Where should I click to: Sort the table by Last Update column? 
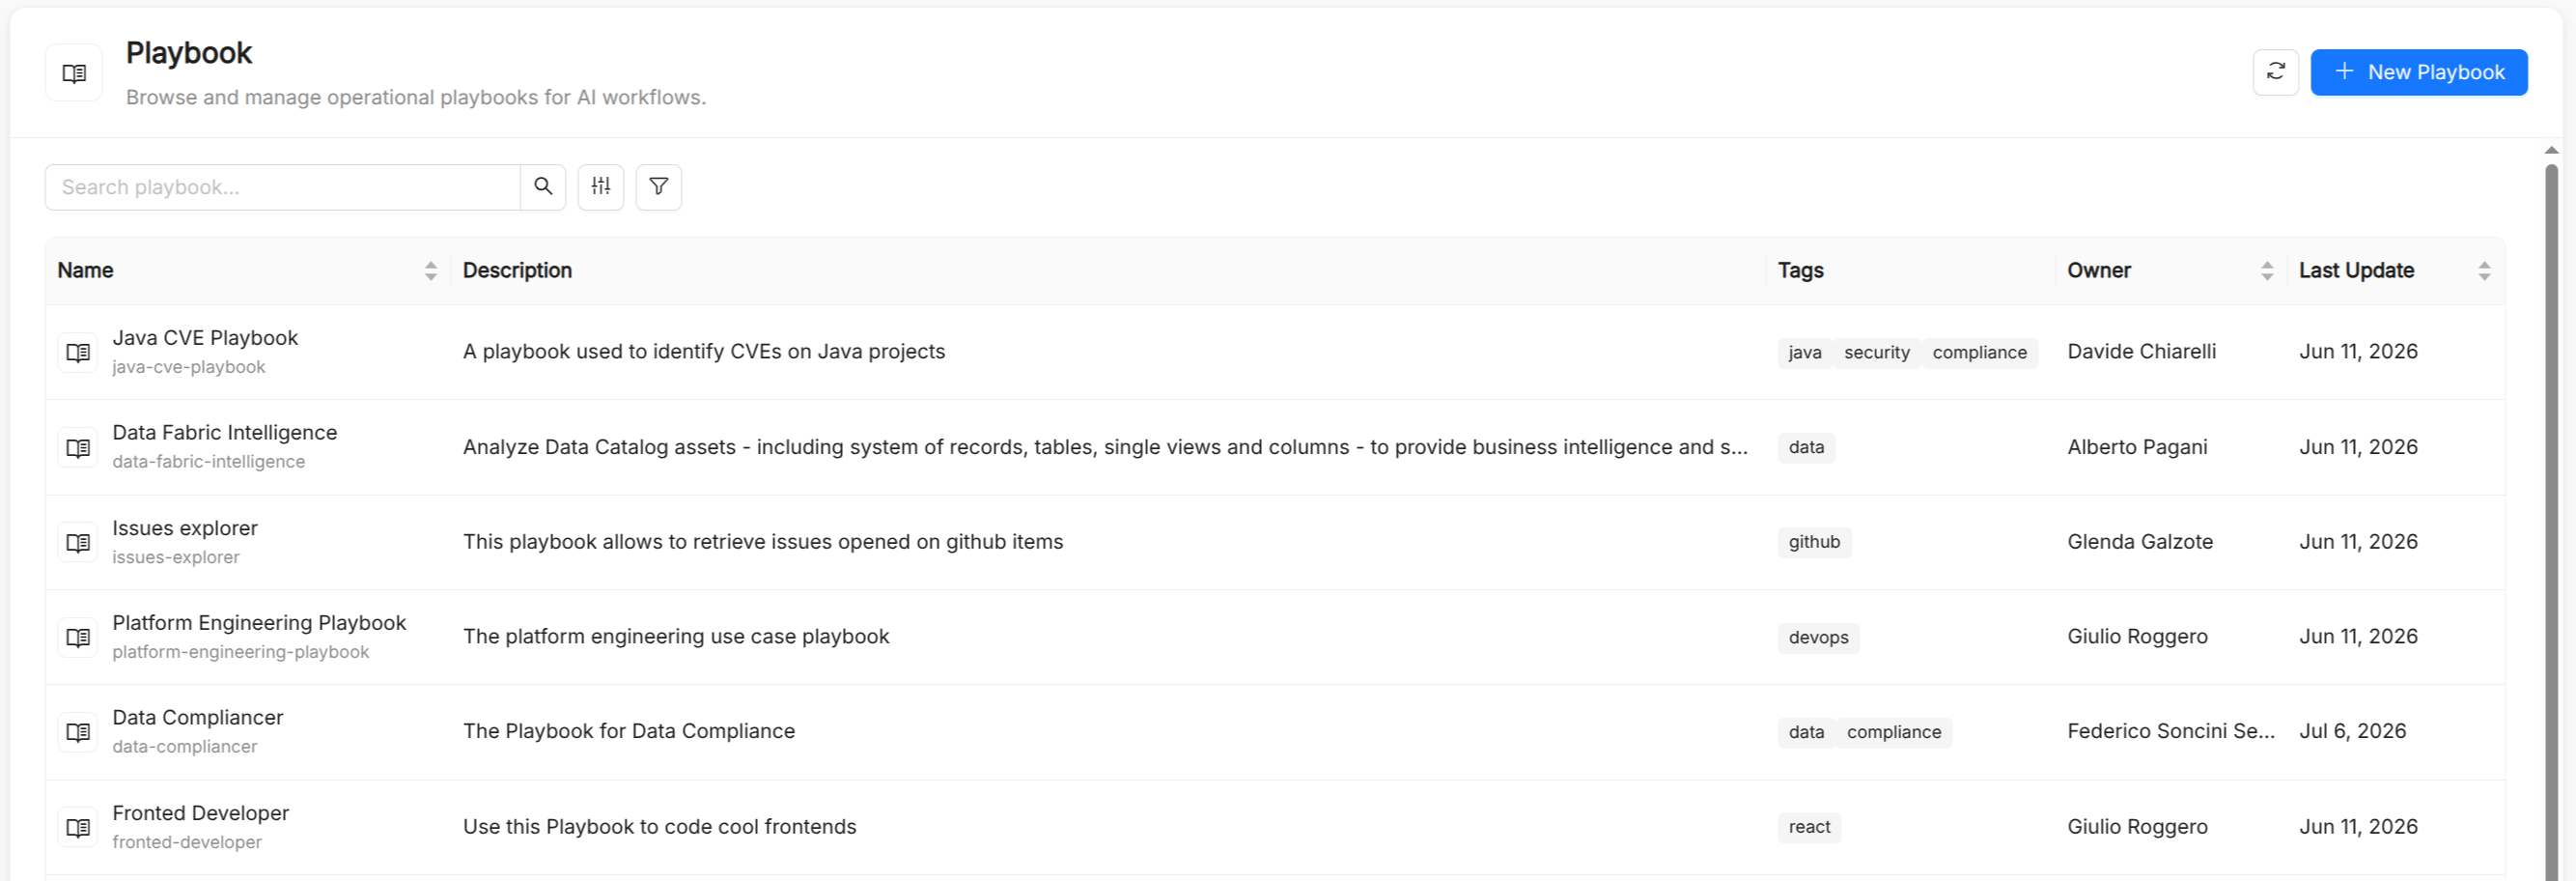coord(2483,270)
